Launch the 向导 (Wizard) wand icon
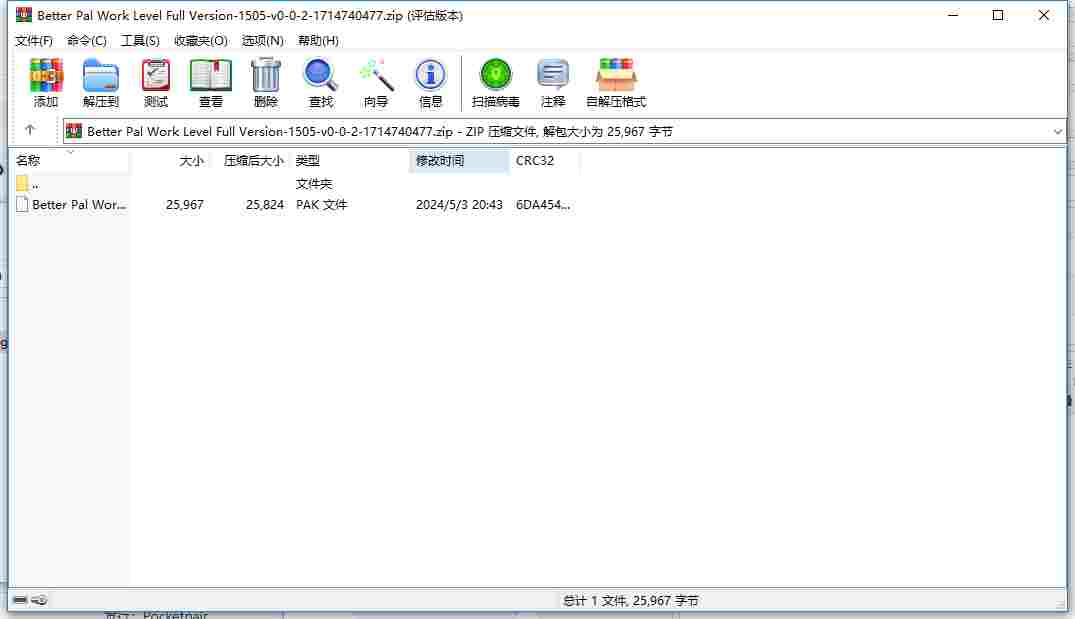The width and height of the screenshot is (1075, 619). pos(376,83)
